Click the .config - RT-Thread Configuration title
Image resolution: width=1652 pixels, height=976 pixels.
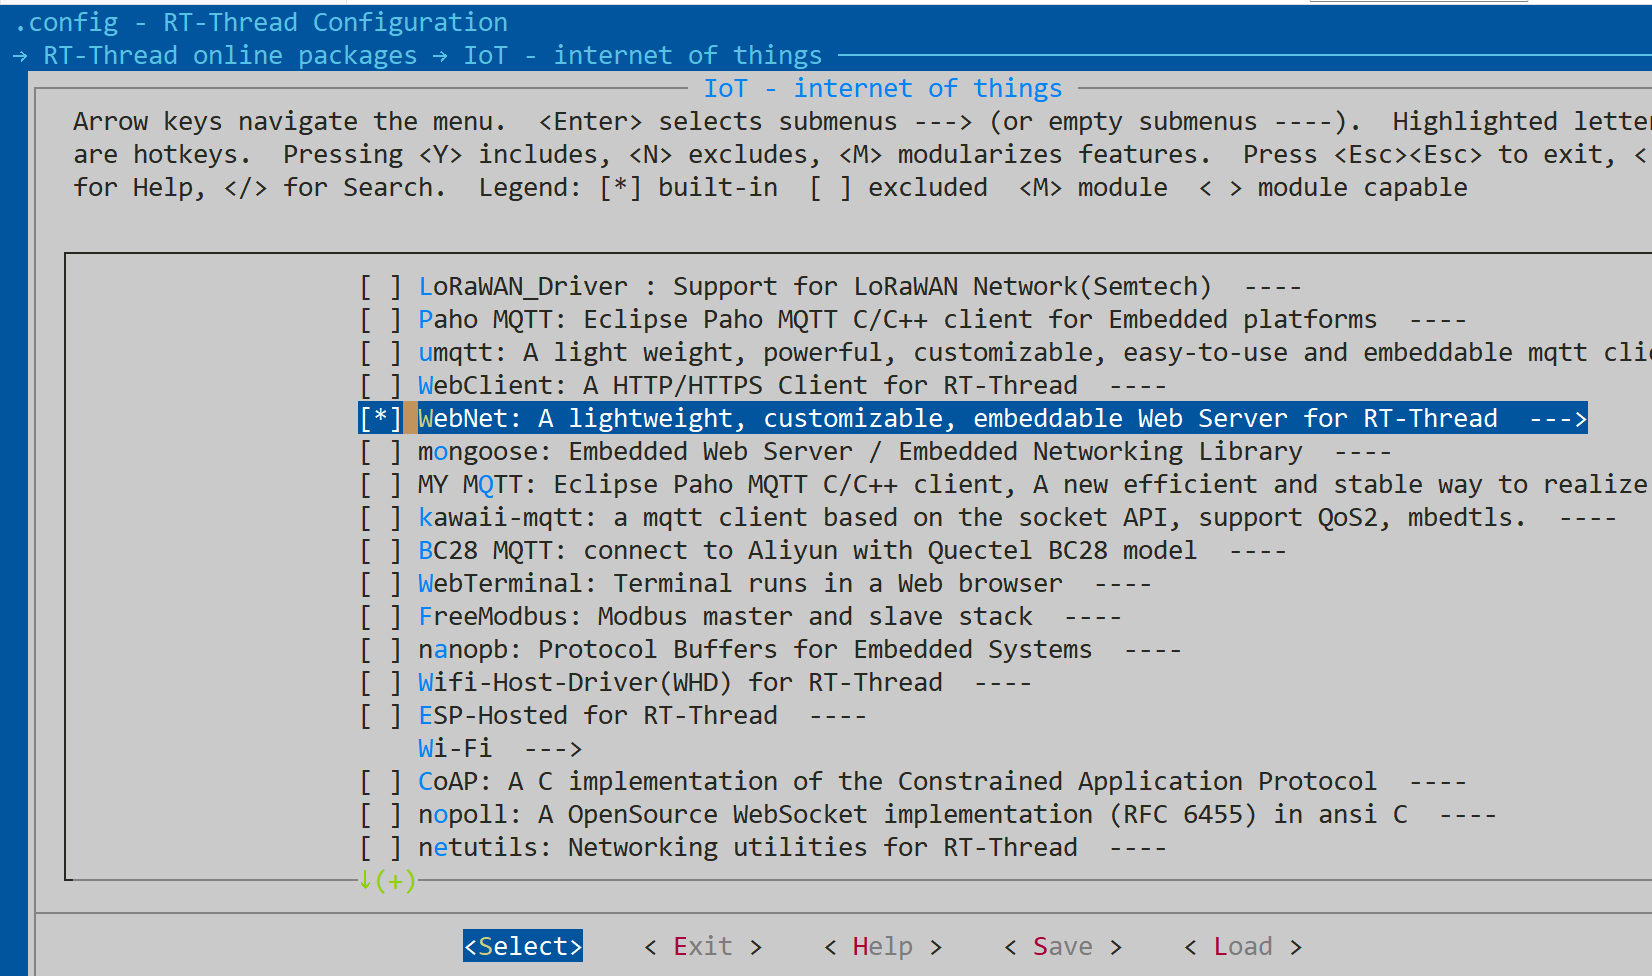click(261, 22)
